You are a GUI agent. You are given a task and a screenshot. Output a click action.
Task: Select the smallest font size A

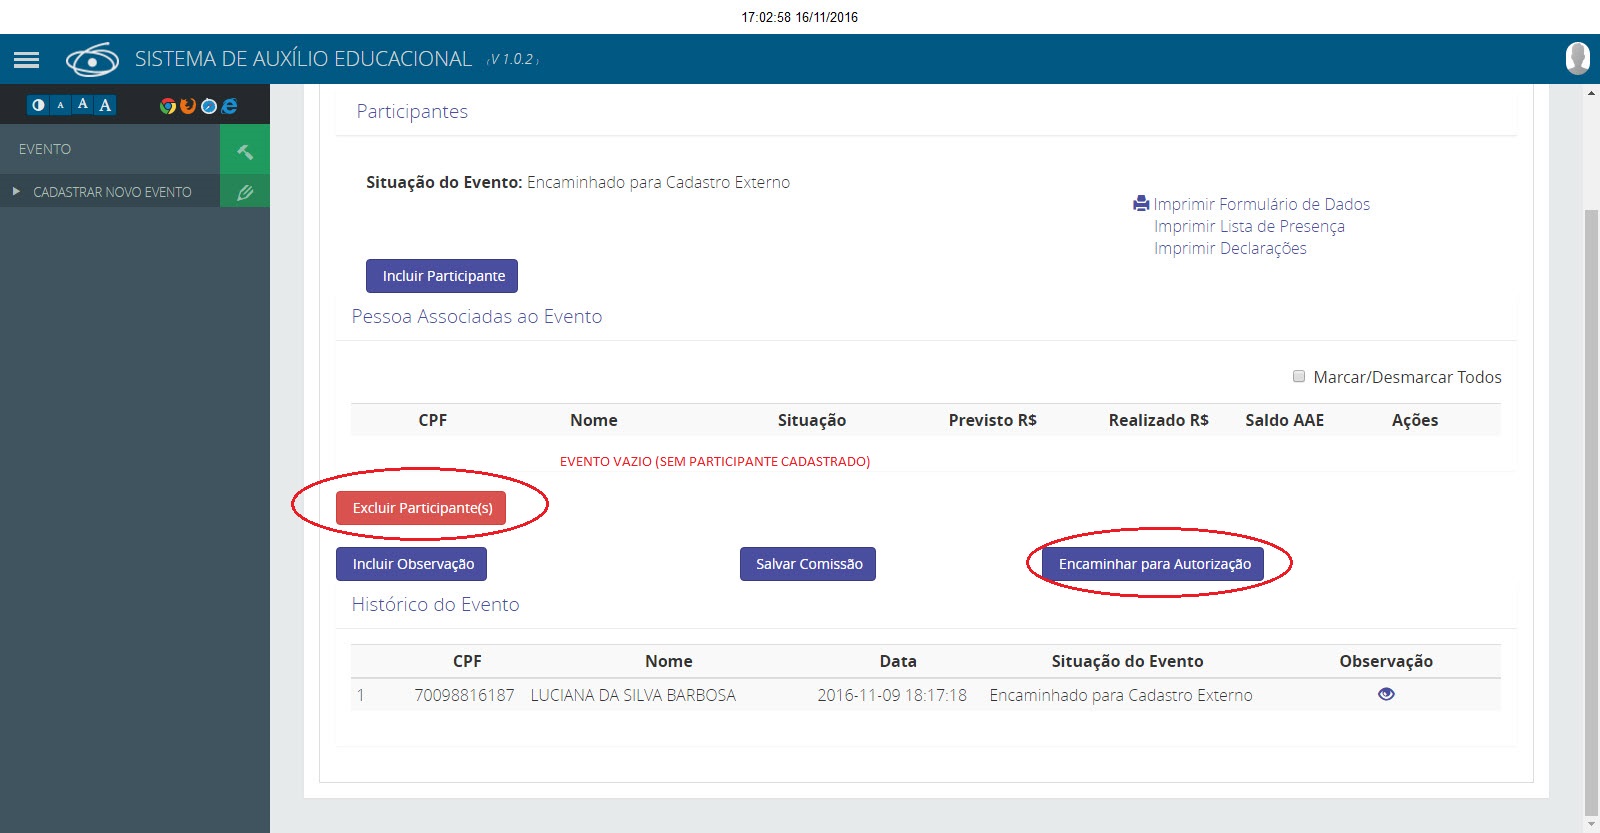61,105
